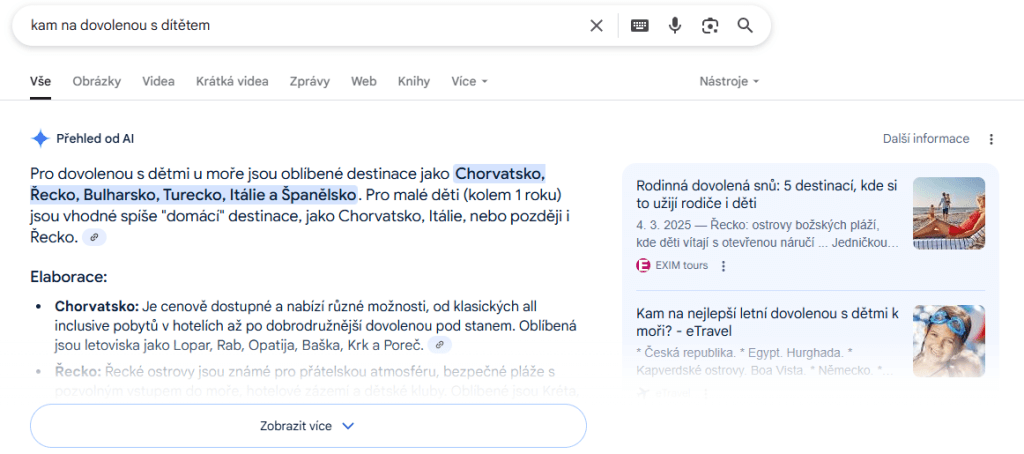Screen dimensions: 1024x454
Task: Start voice search with microphone icon
Action: (x=675, y=25)
